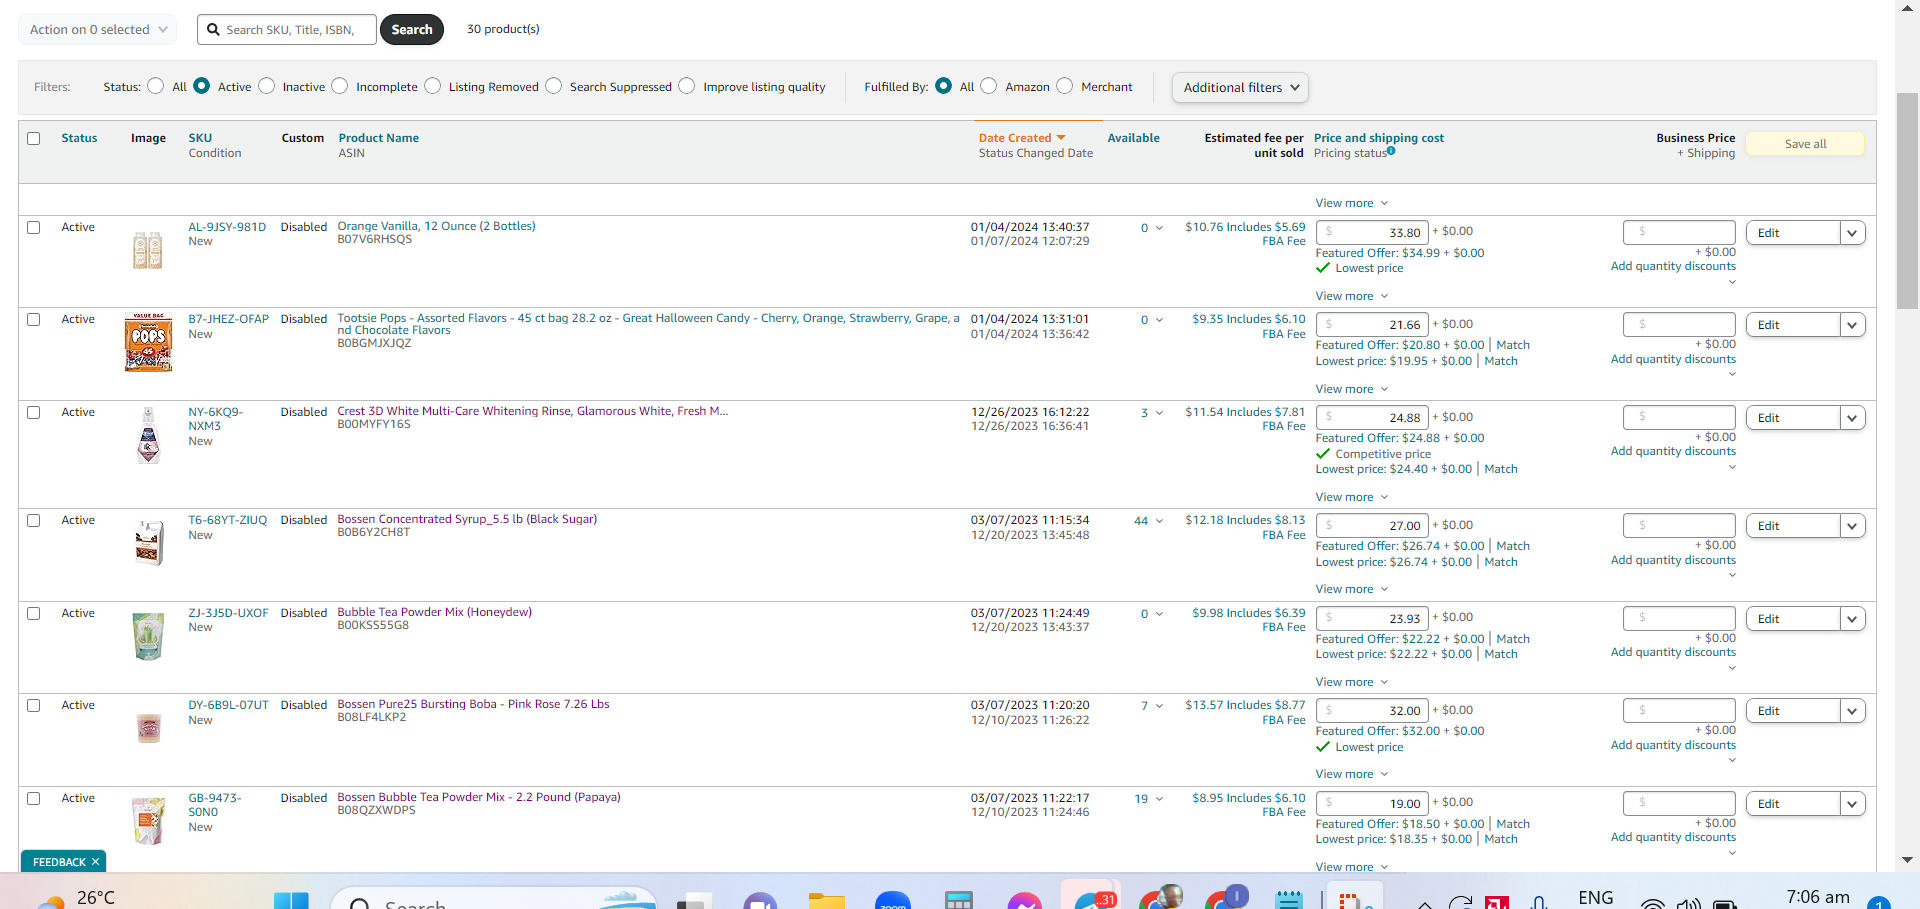Tick the checkbox for SKU T6-68YT-ZIUQ
This screenshot has width=1920, height=909.
click(34, 521)
